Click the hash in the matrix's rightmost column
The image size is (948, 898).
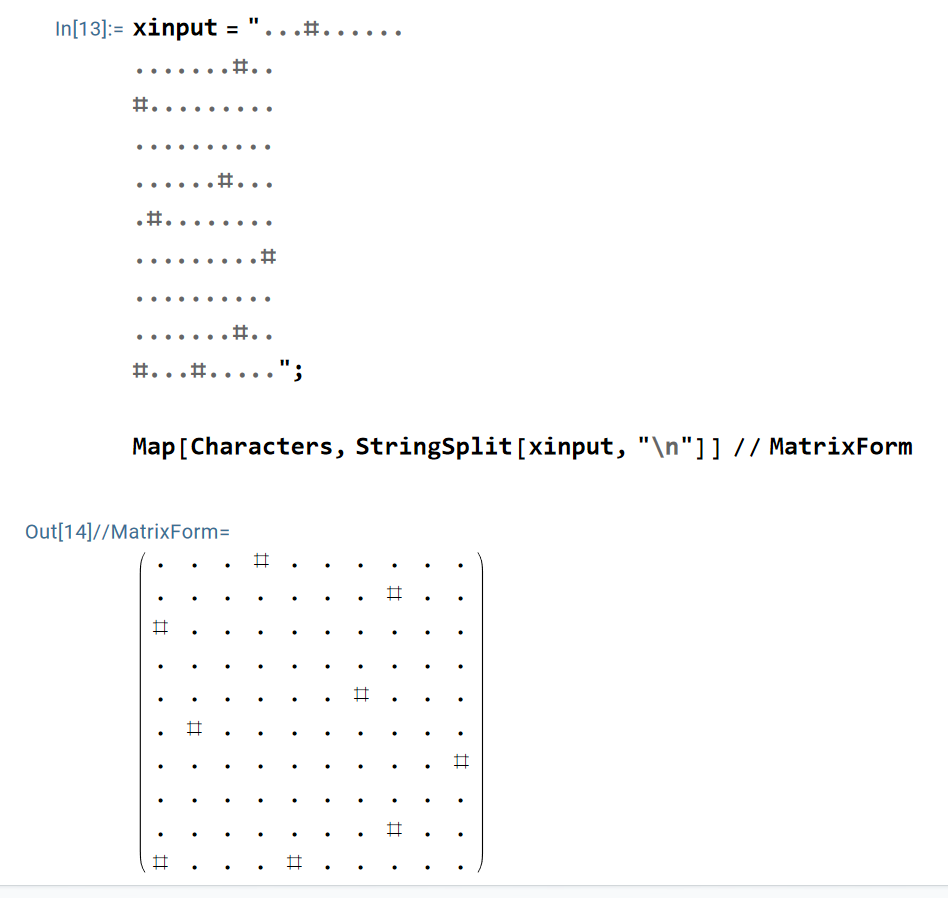click(x=460, y=762)
